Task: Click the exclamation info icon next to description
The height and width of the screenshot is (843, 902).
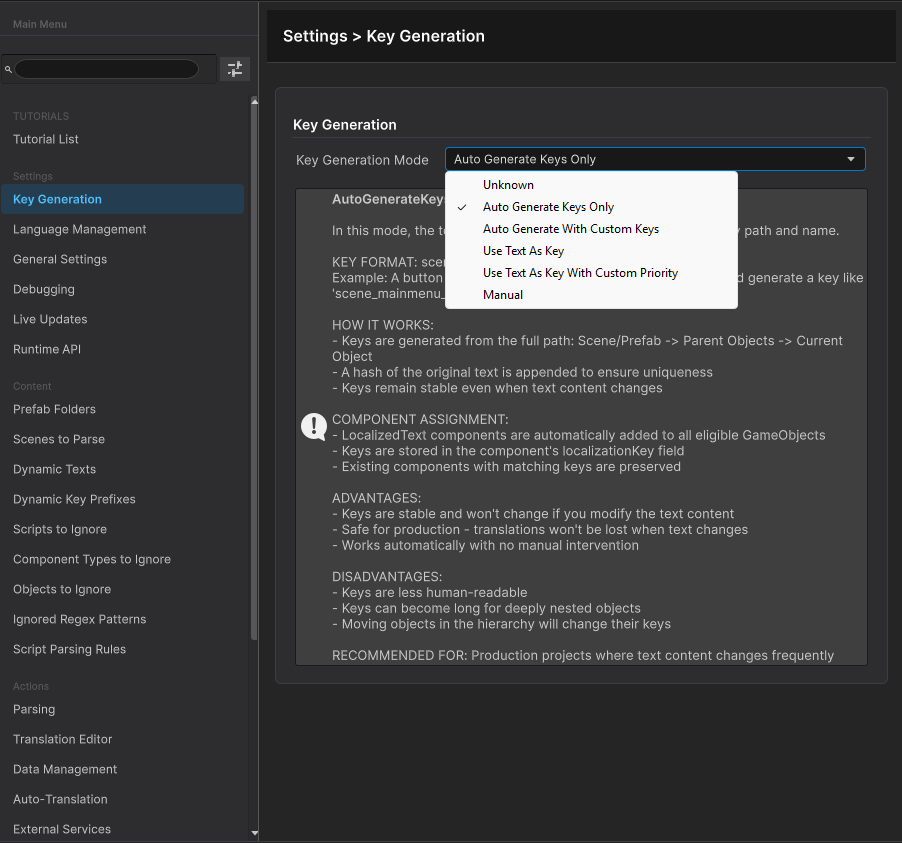Action: coord(313,426)
